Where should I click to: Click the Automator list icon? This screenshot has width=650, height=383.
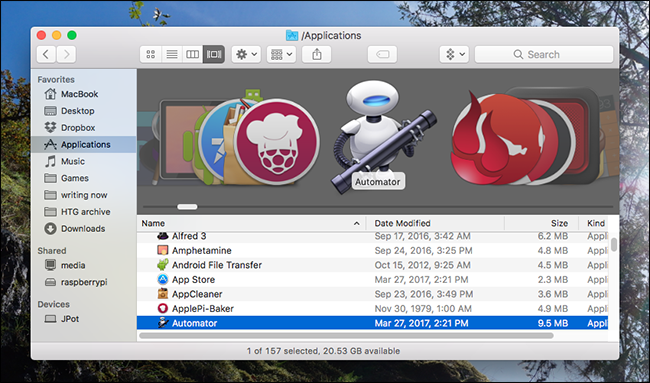163,323
